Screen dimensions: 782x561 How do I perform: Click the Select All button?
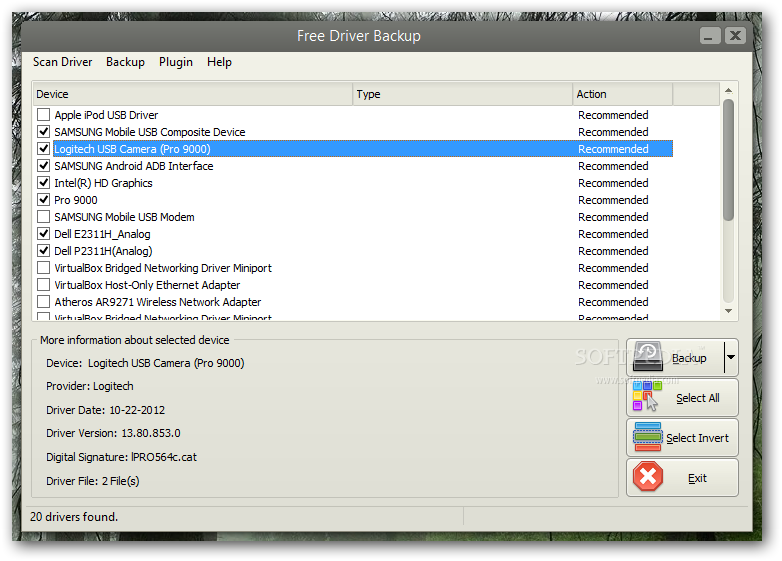coord(682,397)
